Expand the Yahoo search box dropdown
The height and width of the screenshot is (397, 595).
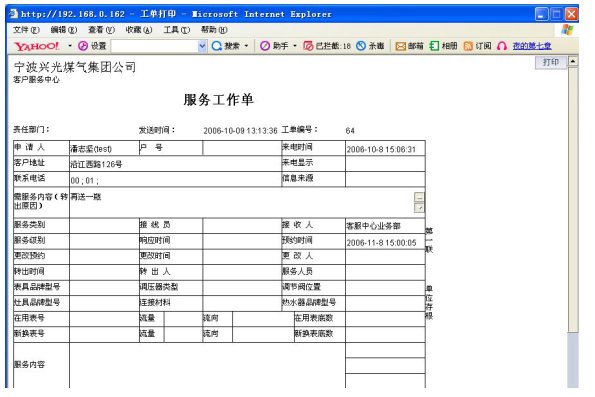202,46
